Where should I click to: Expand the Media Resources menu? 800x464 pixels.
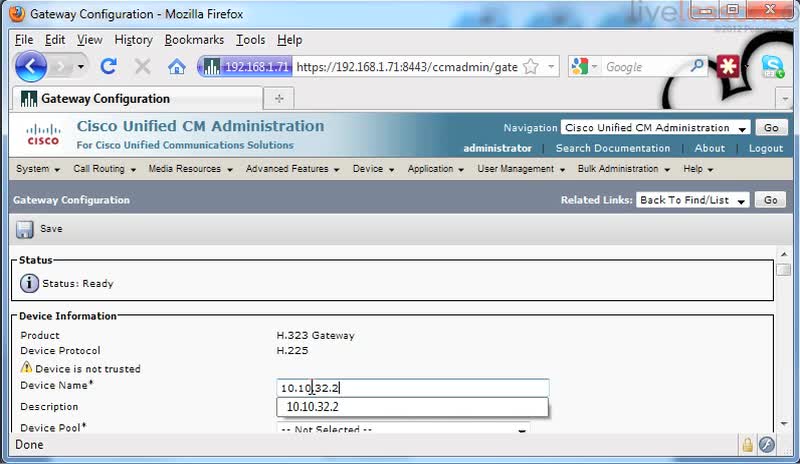tap(190, 169)
